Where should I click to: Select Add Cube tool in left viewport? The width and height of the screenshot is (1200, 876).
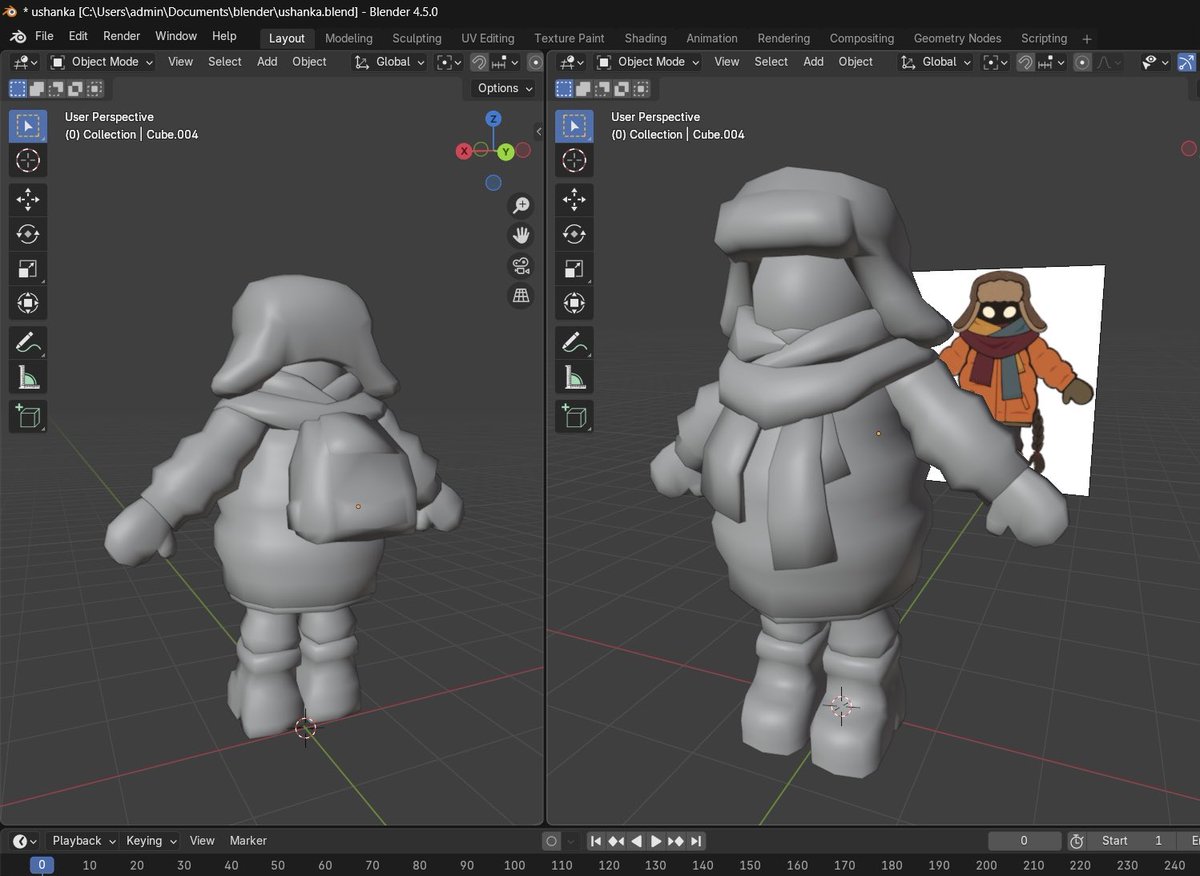pyautogui.click(x=28, y=416)
